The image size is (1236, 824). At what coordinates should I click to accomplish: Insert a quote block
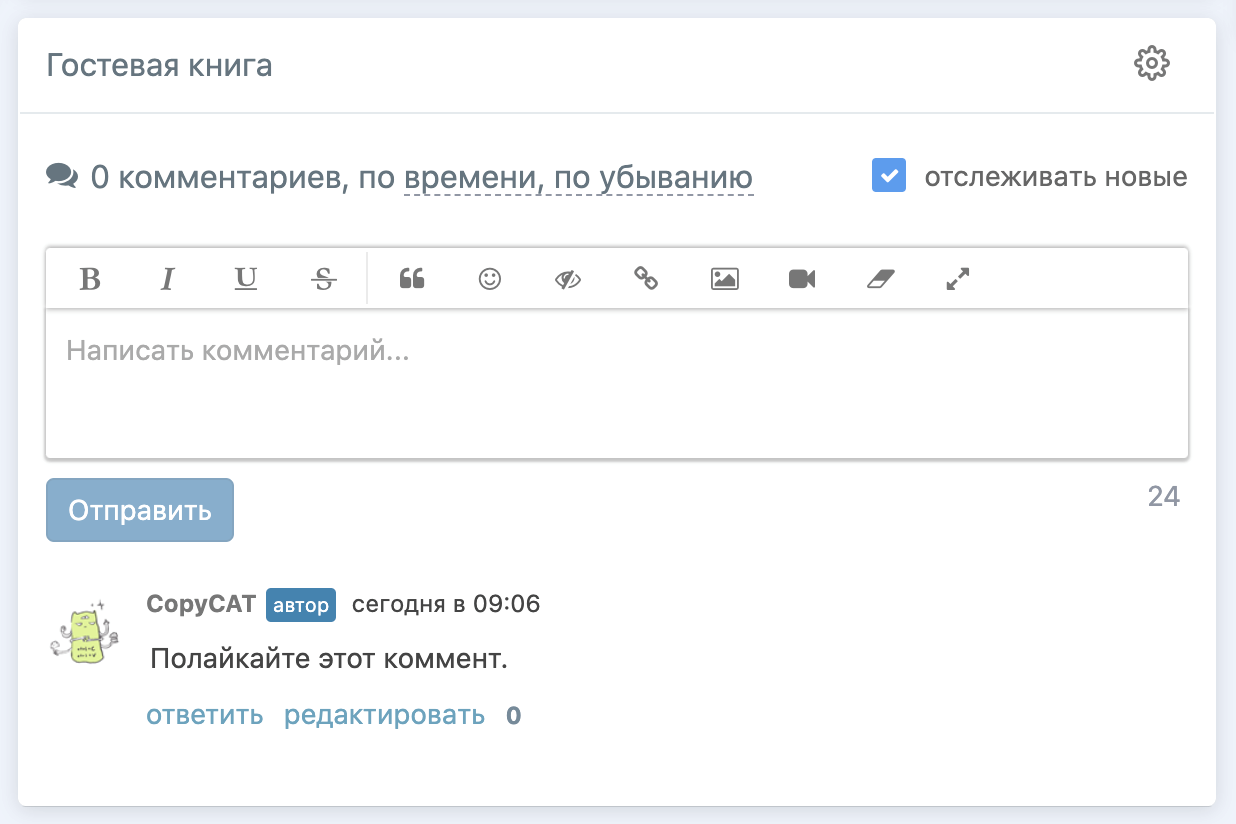click(x=412, y=279)
